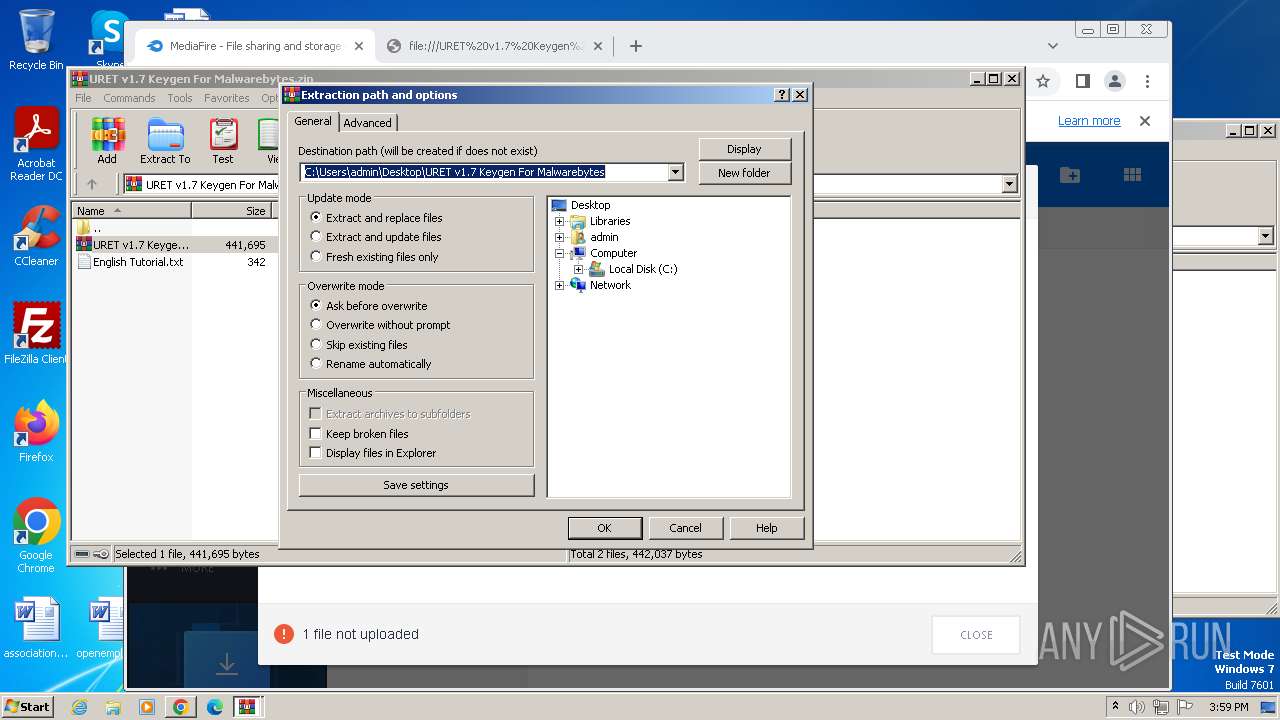Click the Cancel button
Viewport: 1280px width, 720px height.
685,528
